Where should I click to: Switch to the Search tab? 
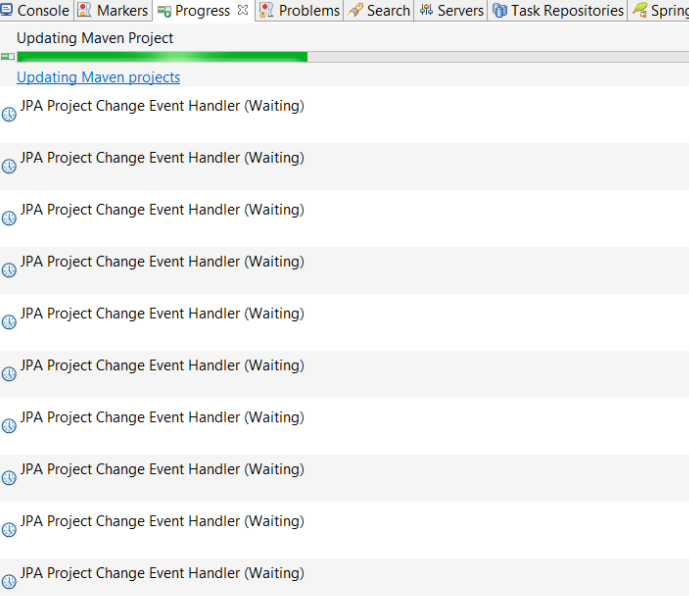[x=379, y=10]
